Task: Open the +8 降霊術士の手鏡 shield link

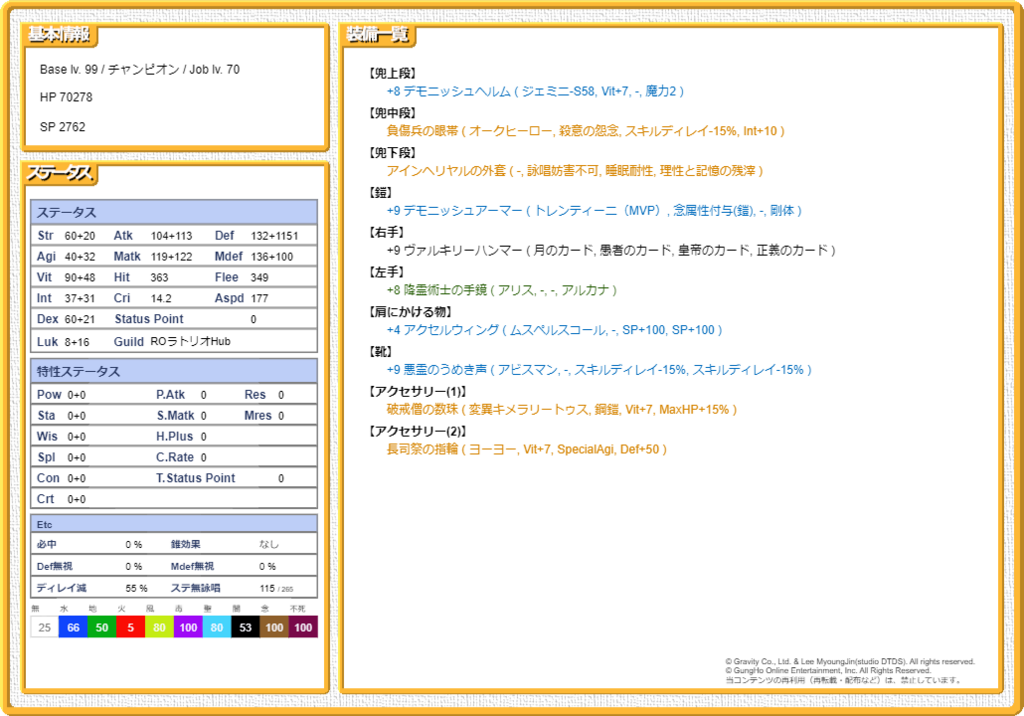Action: [501, 290]
